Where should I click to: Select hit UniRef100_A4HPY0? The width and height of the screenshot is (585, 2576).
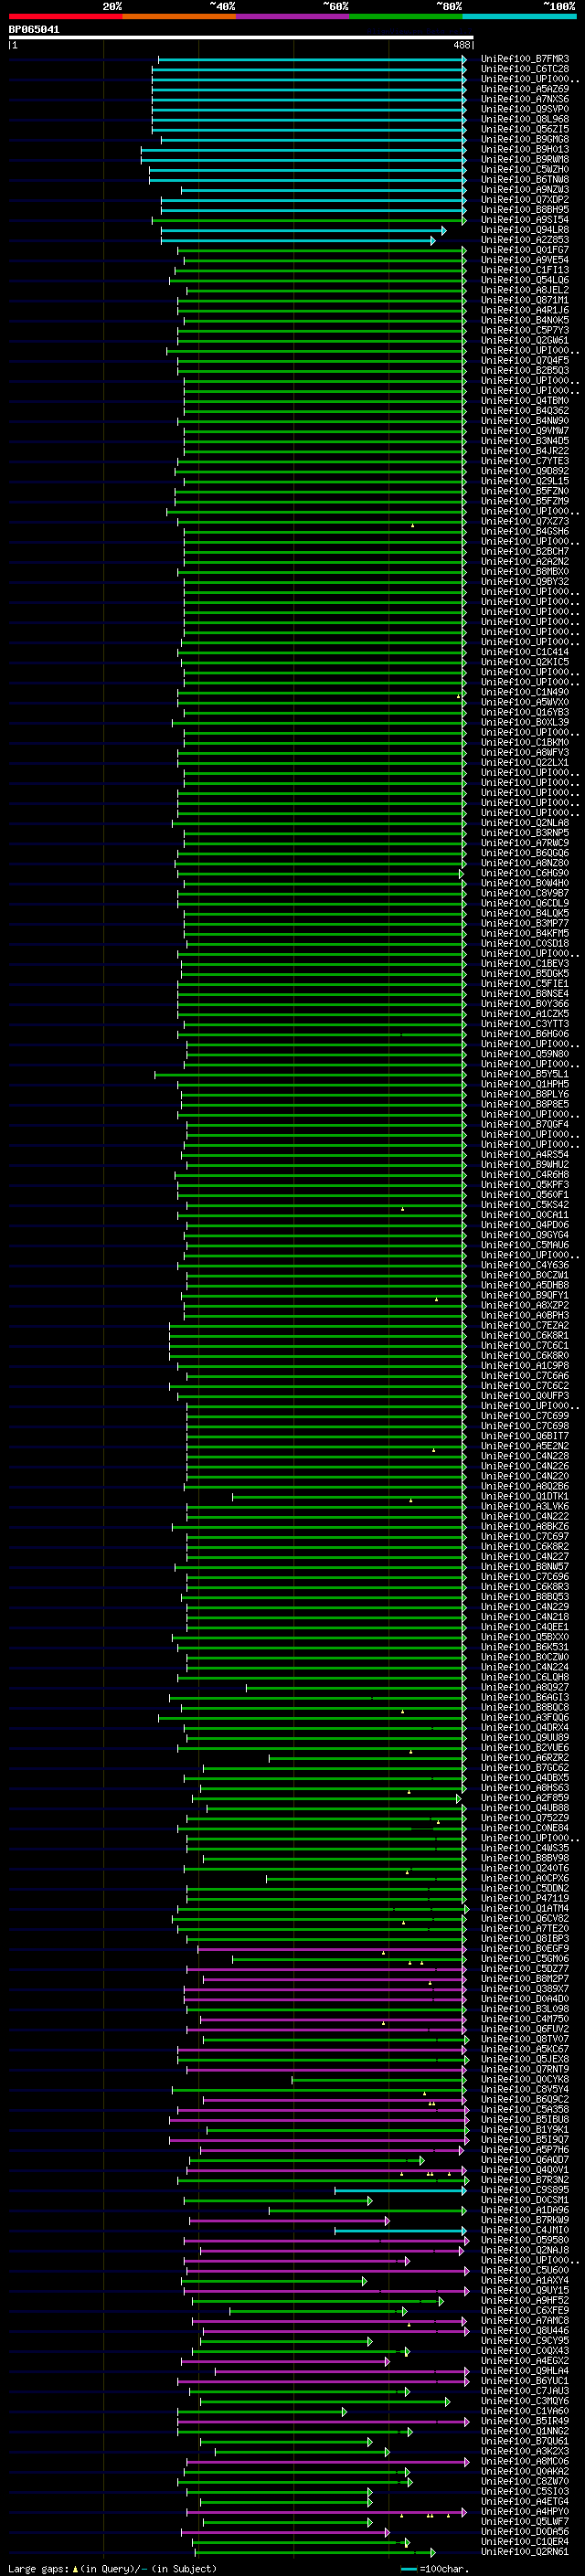click(524, 2511)
